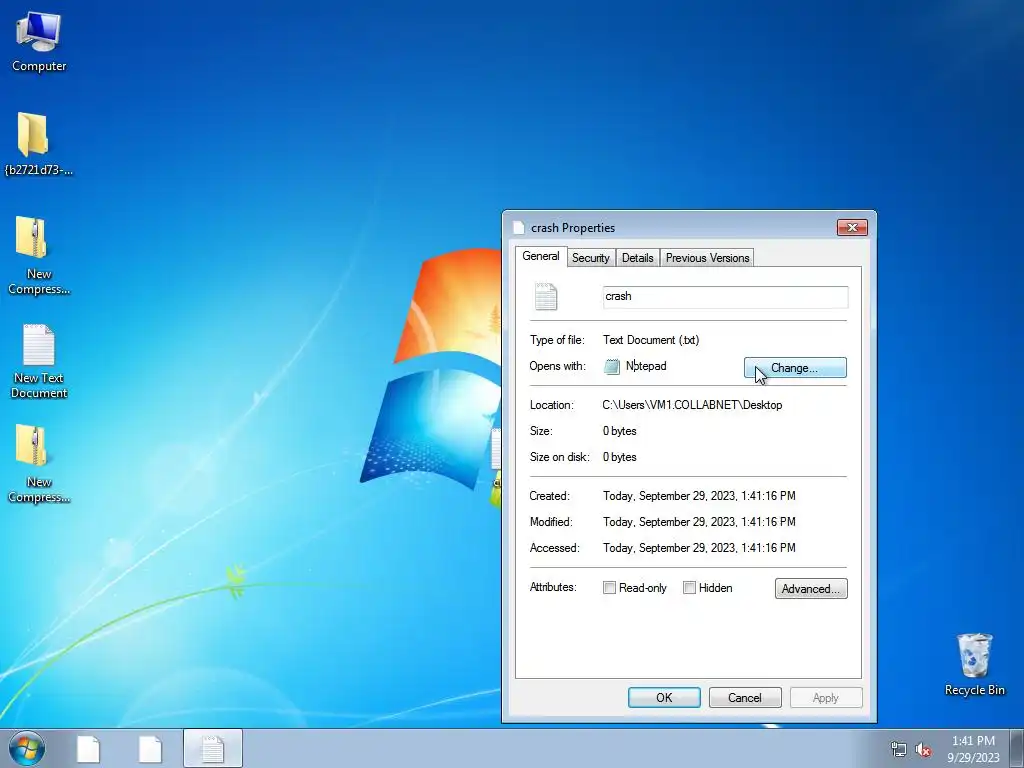This screenshot has width=1024, height=768.
Task: Click the document icon in Properties title bar
Action: pyautogui.click(x=519, y=227)
